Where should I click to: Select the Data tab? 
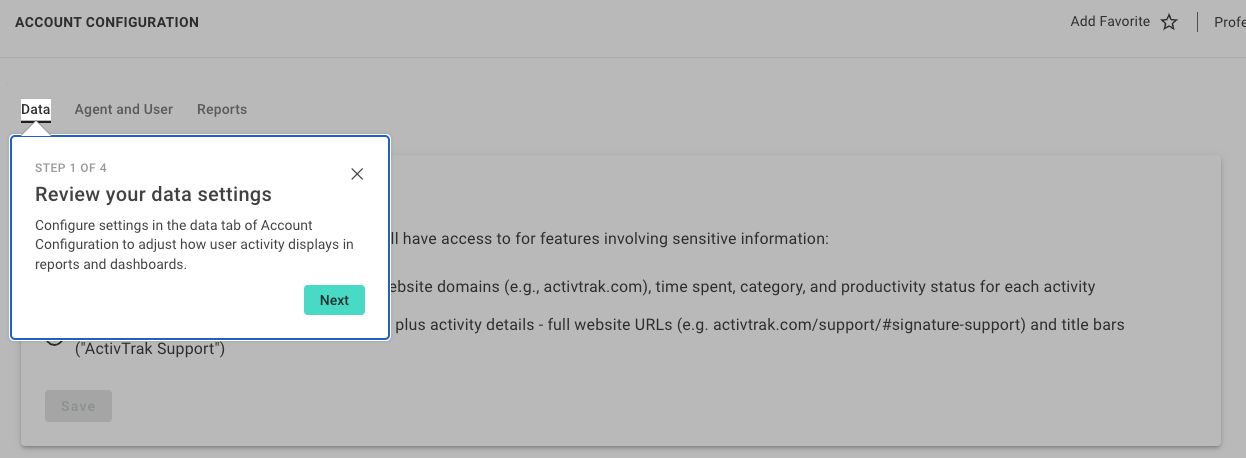(x=35, y=109)
